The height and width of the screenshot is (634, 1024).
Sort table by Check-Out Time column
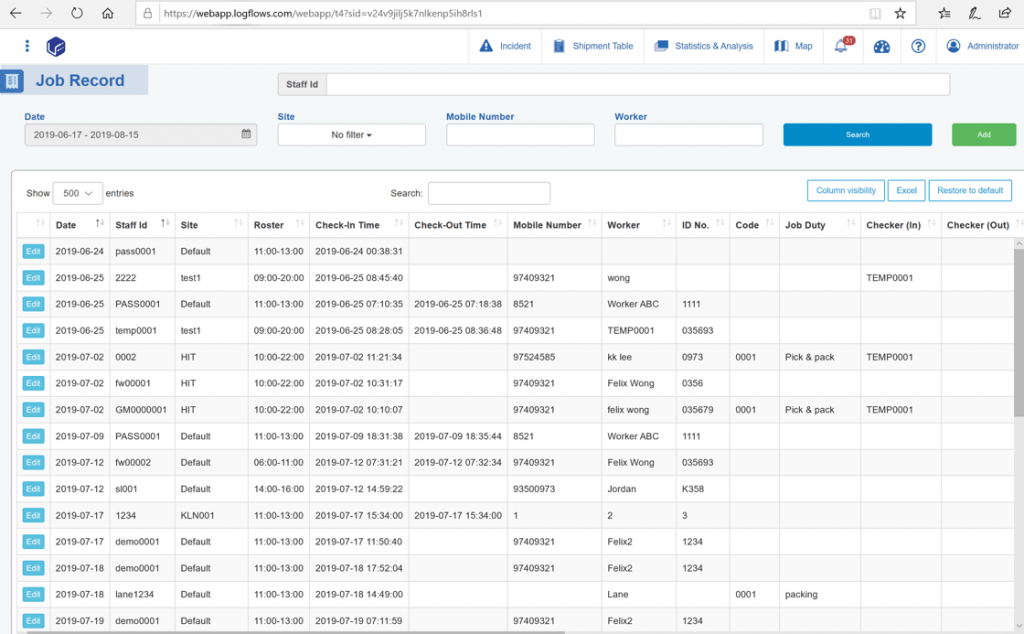pos(458,225)
